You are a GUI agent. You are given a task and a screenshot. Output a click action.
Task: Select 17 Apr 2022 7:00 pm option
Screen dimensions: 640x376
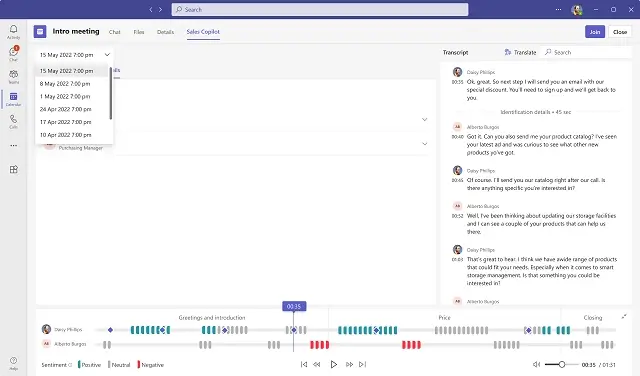[72, 122]
